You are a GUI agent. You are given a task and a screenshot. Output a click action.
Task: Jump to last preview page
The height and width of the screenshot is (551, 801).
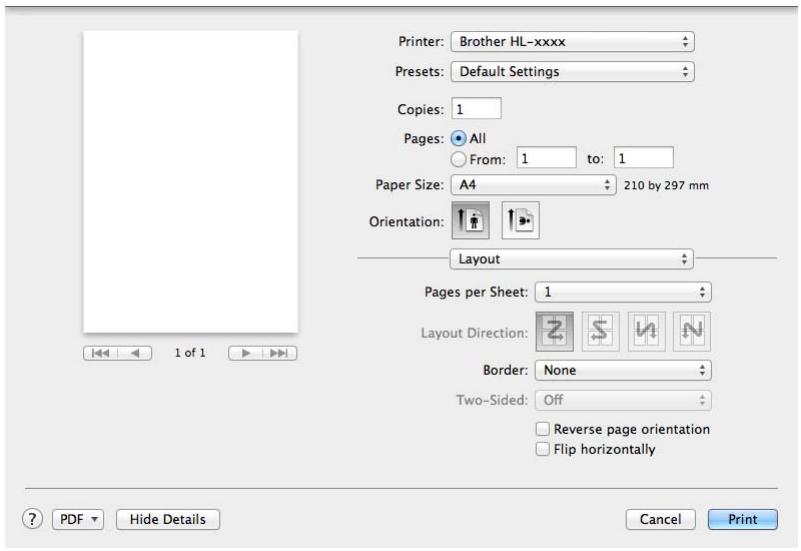[x=279, y=353]
